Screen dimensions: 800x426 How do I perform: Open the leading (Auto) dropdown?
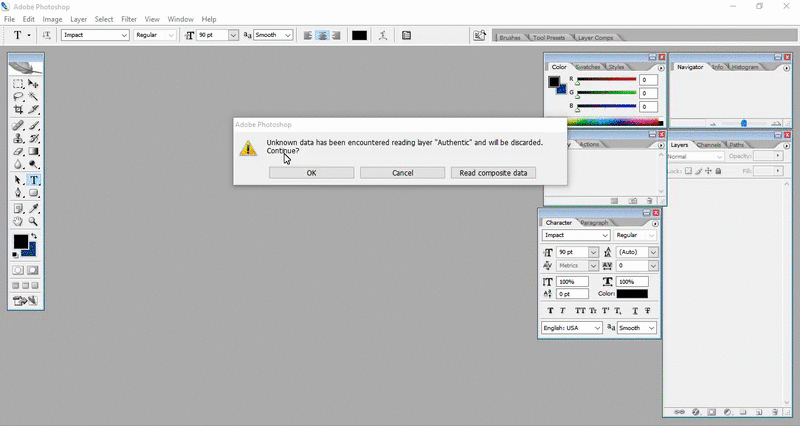tap(653, 252)
